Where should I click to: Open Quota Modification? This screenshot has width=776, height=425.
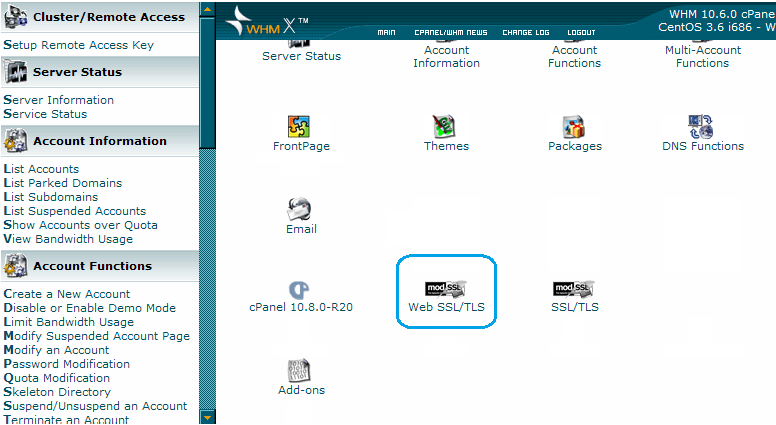(56, 378)
